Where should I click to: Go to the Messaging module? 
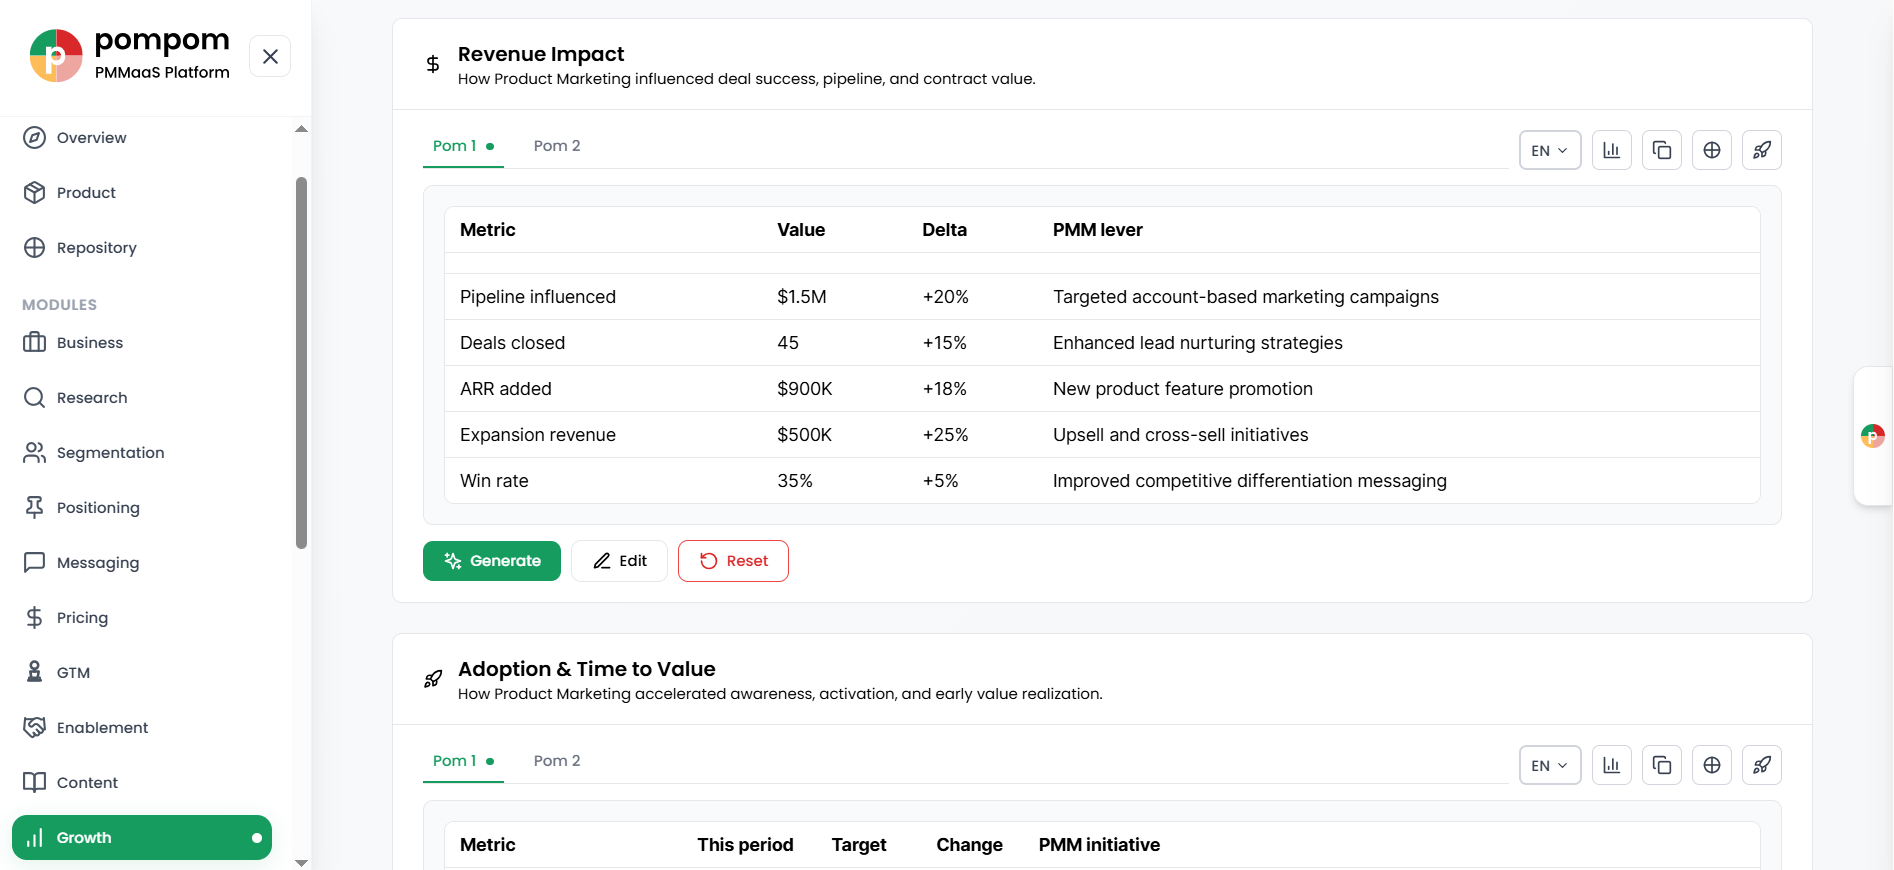142,563
